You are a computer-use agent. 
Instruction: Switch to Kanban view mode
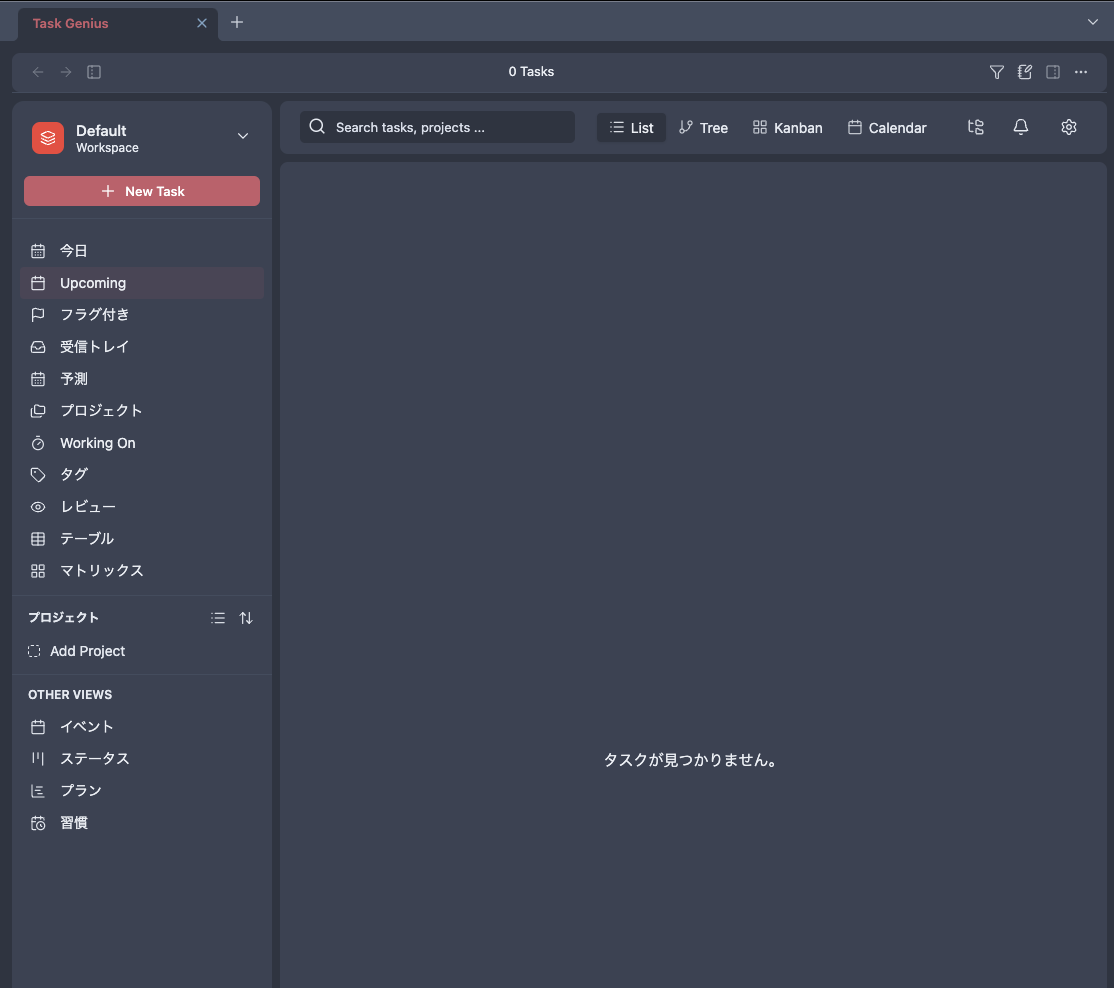click(788, 128)
